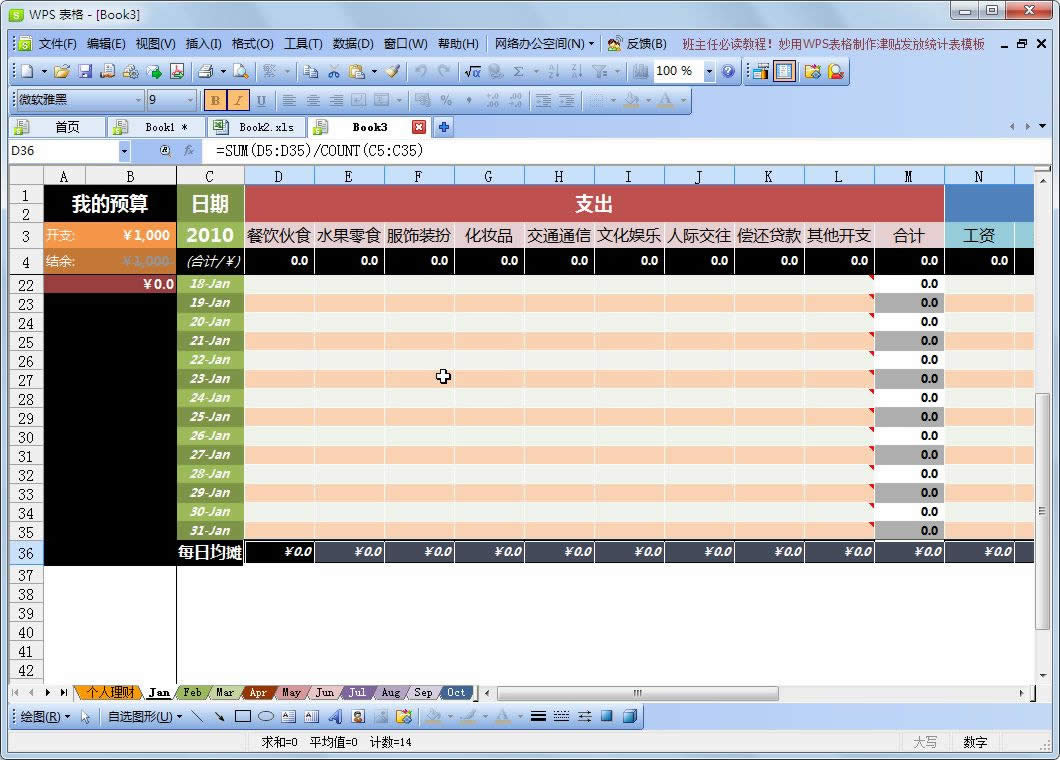Expand the 网络办公空间(N) menu

click(544, 44)
